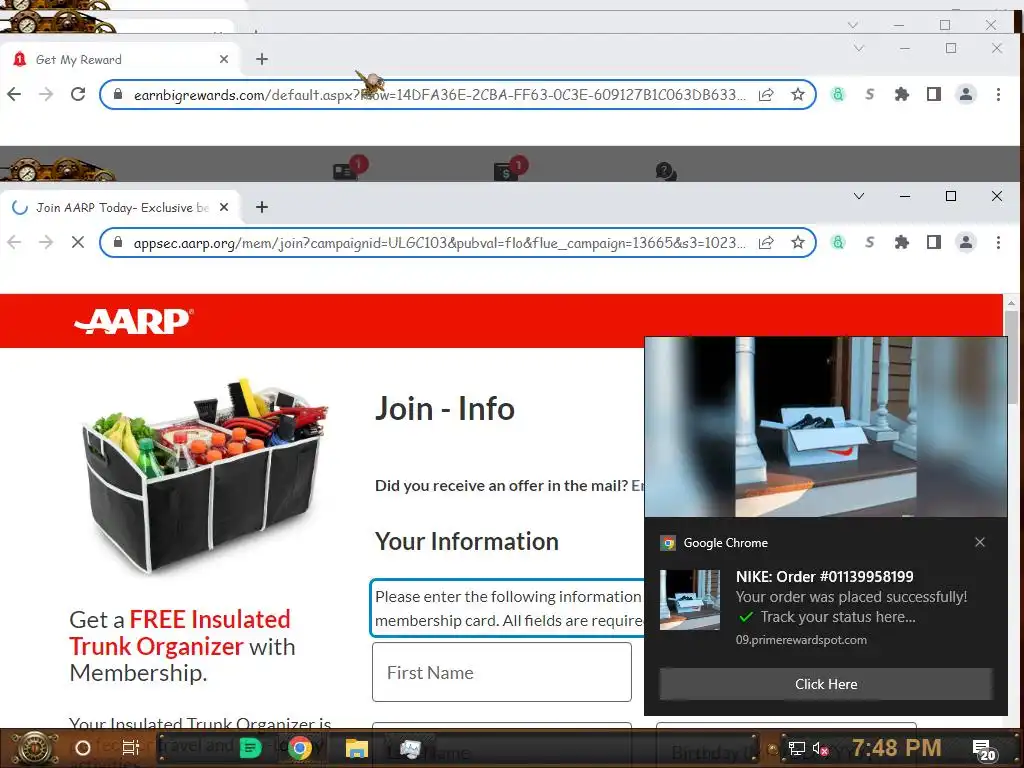Open the large Nike box notification image
1024x768 pixels.
(825, 427)
